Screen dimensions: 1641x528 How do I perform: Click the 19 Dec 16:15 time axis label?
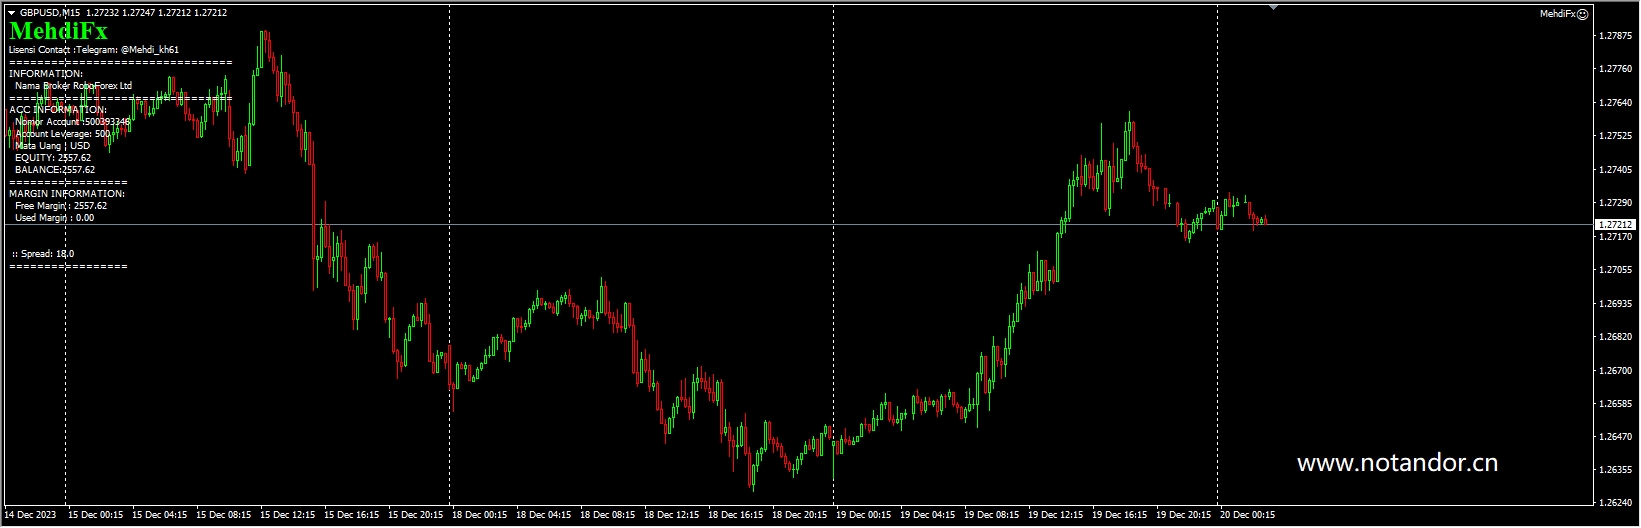(1120, 515)
